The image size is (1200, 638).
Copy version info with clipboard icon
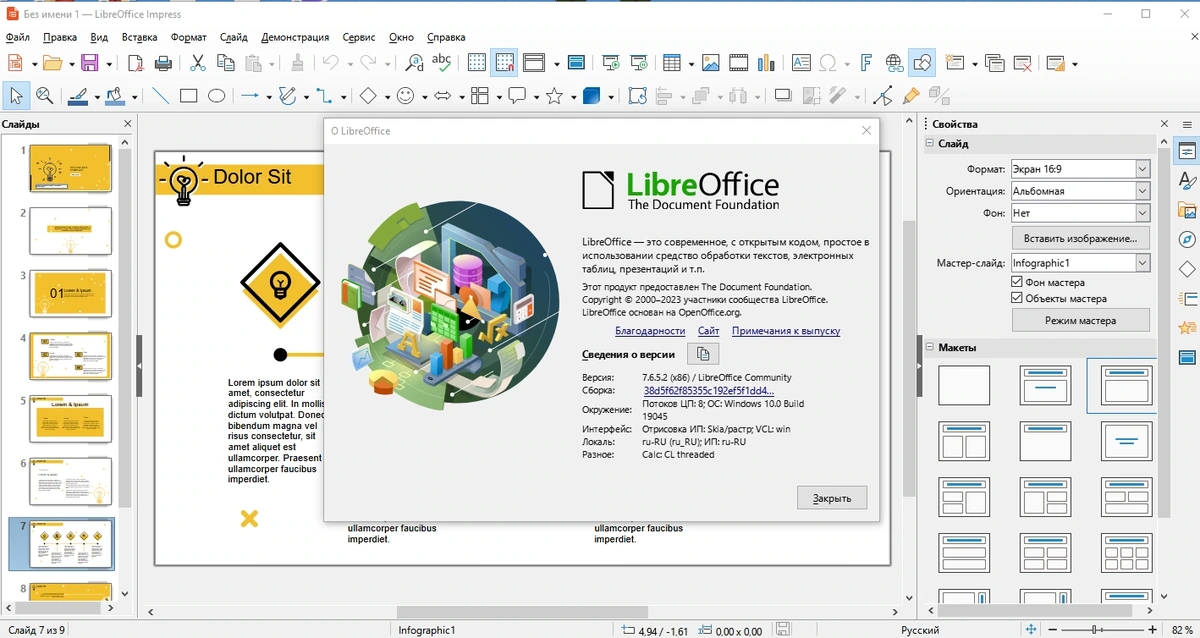point(703,354)
